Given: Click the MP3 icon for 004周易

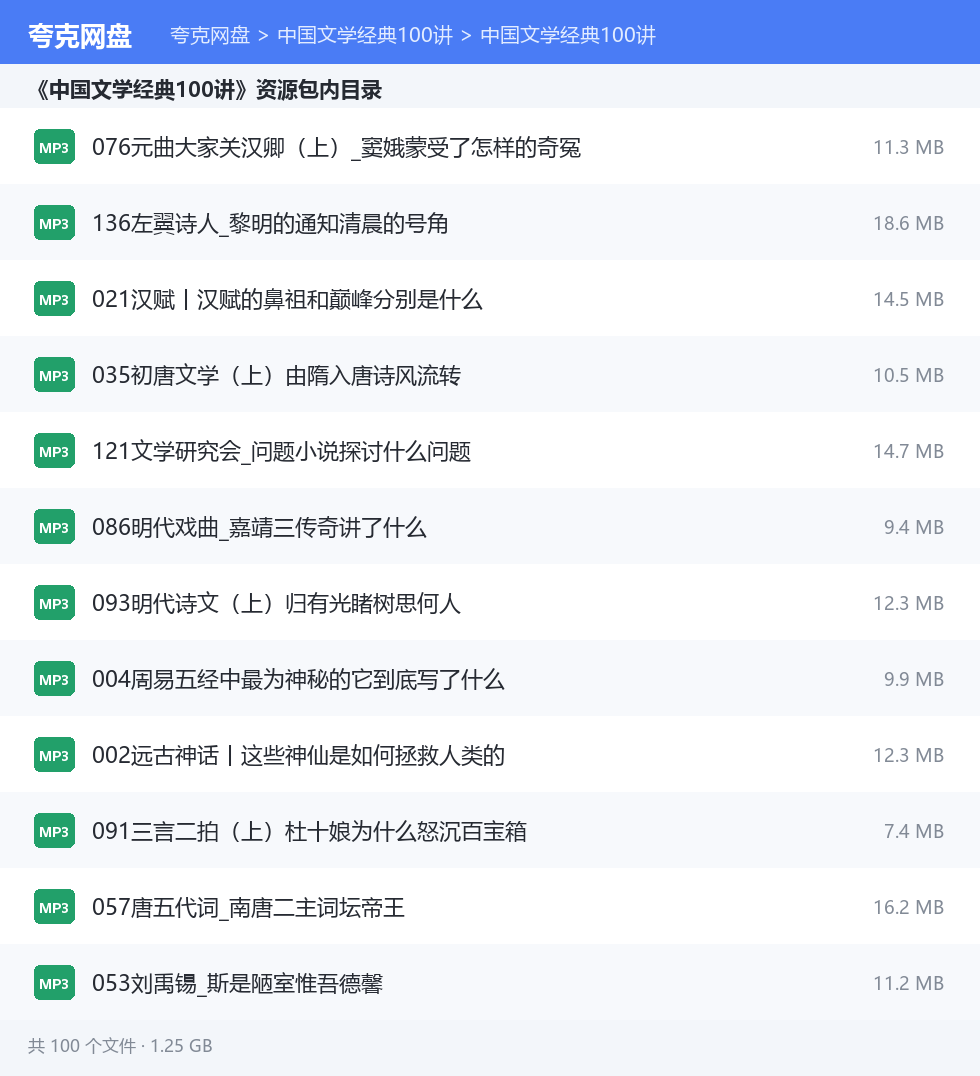Looking at the screenshot, I should tap(54, 679).
